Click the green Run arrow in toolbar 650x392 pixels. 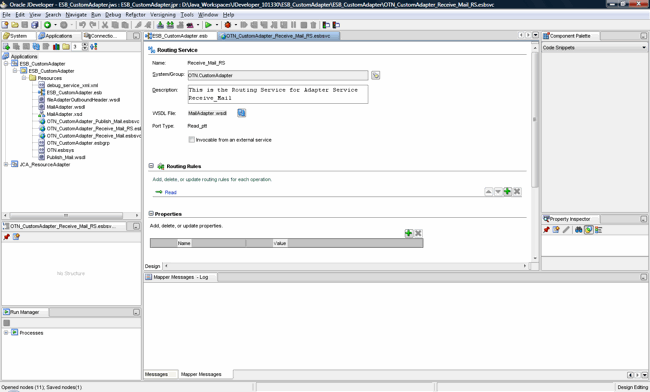(x=208, y=25)
